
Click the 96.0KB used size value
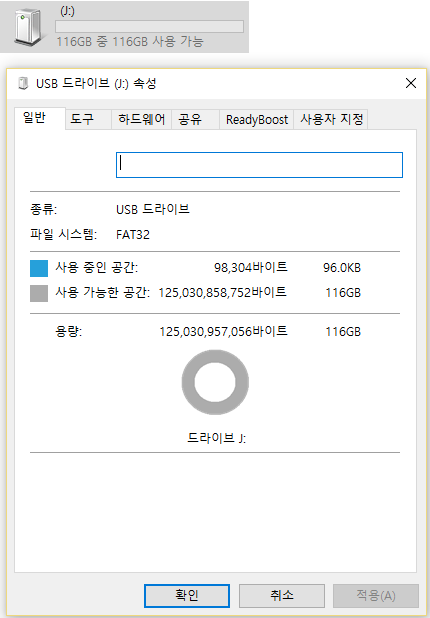click(342, 268)
